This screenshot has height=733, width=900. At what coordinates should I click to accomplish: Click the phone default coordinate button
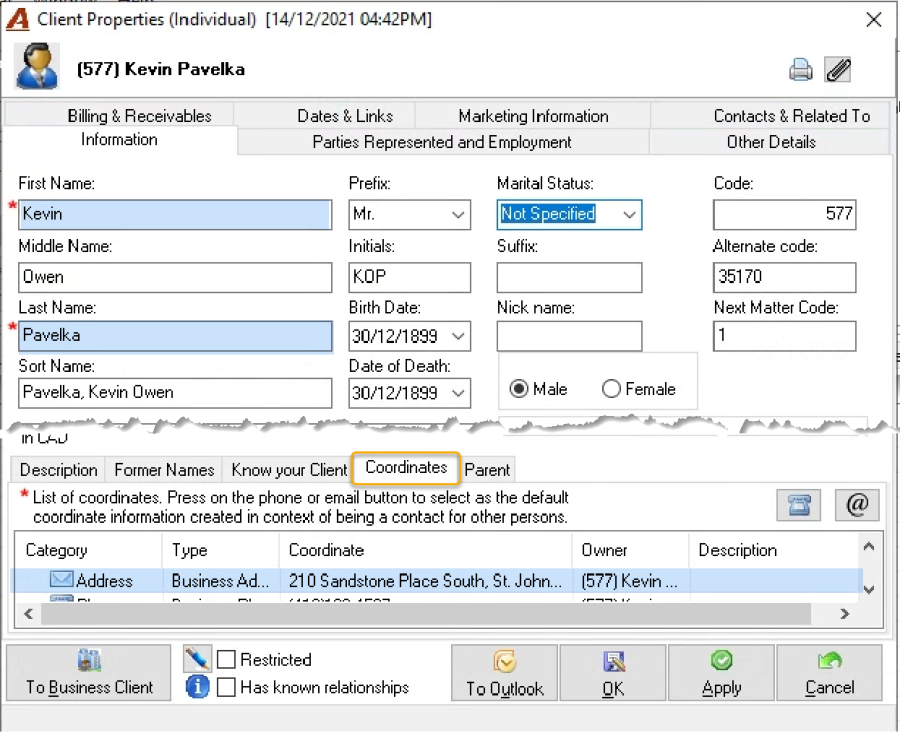pyautogui.click(x=798, y=505)
